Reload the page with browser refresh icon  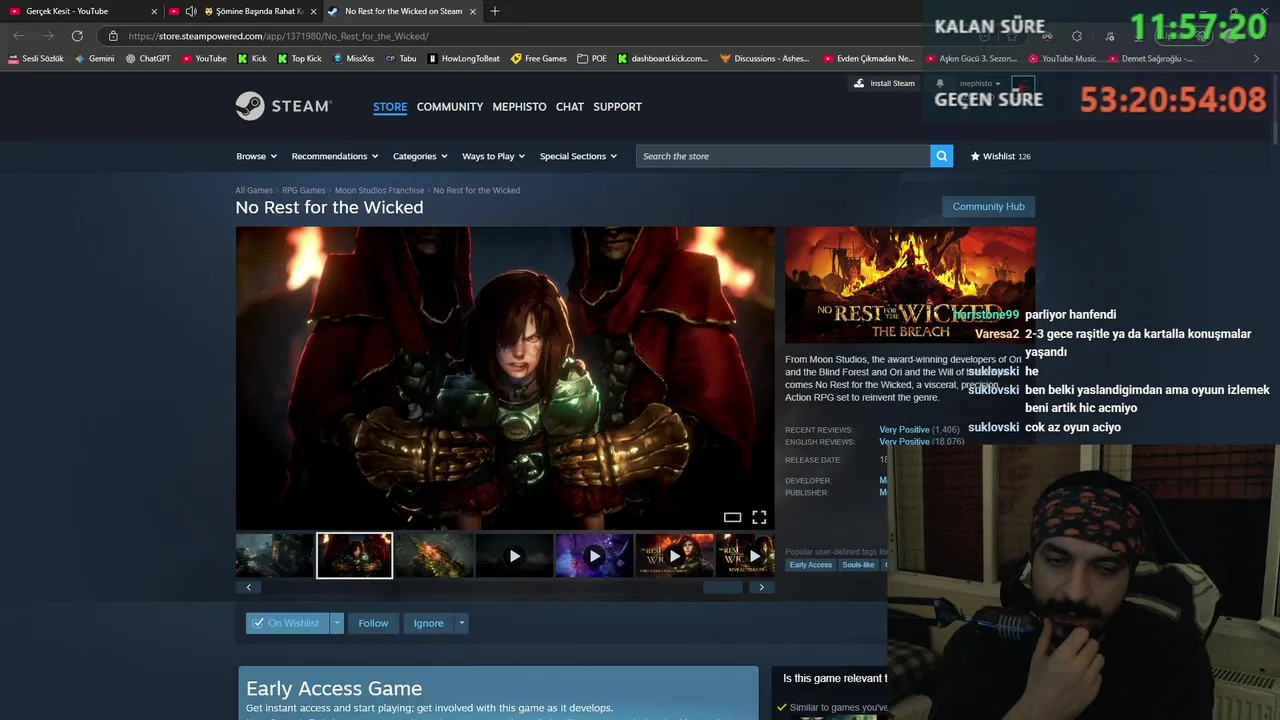[x=77, y=36]
